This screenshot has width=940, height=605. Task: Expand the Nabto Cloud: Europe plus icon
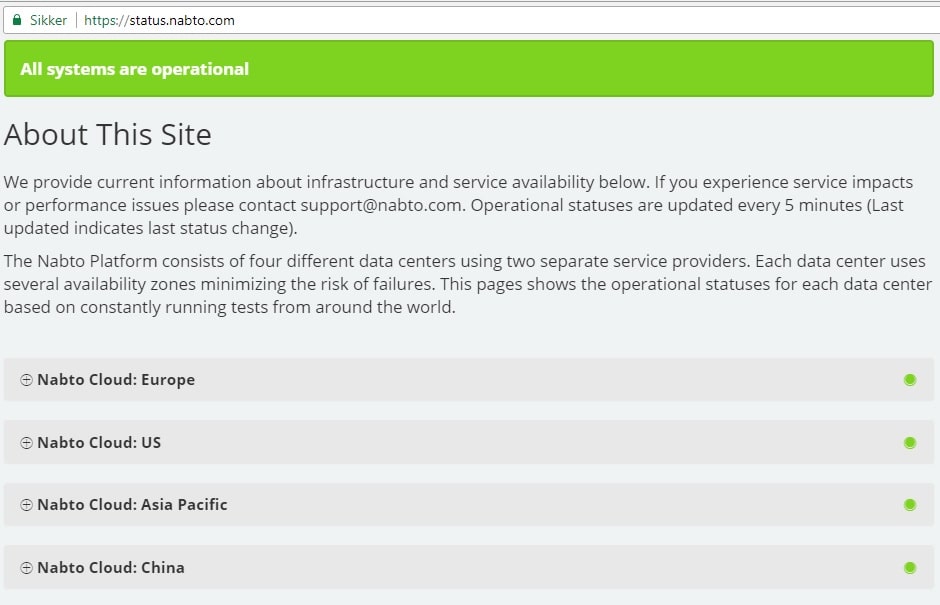(x=26, y=380)
